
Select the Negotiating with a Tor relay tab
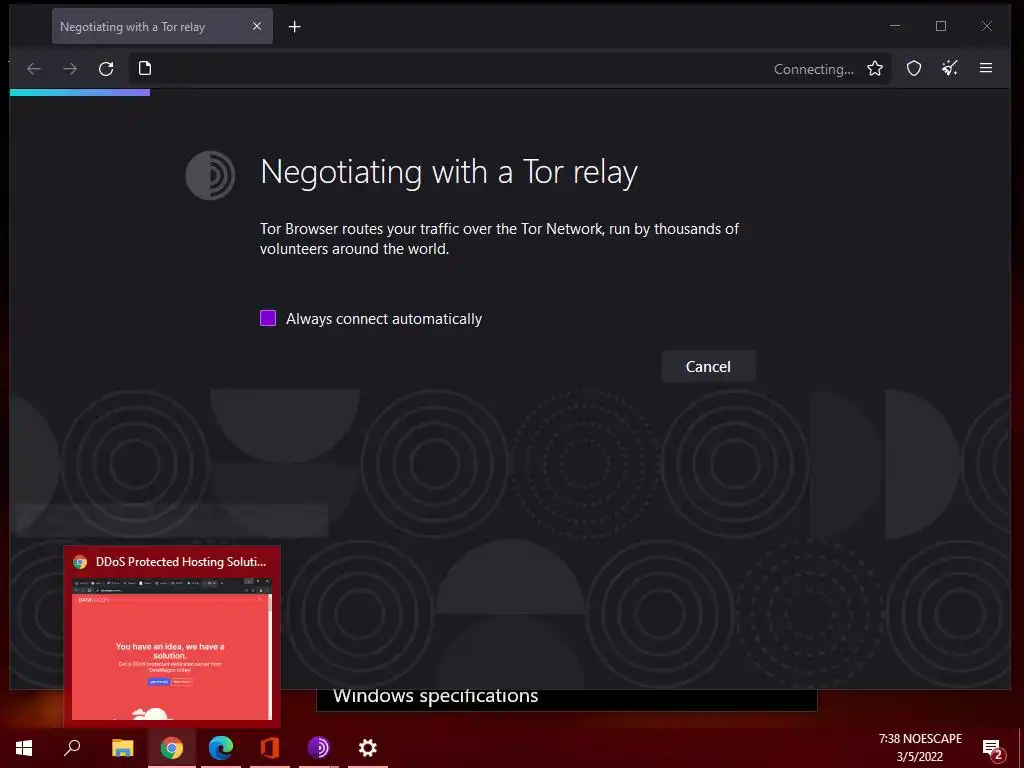click(x=162, y=26)
